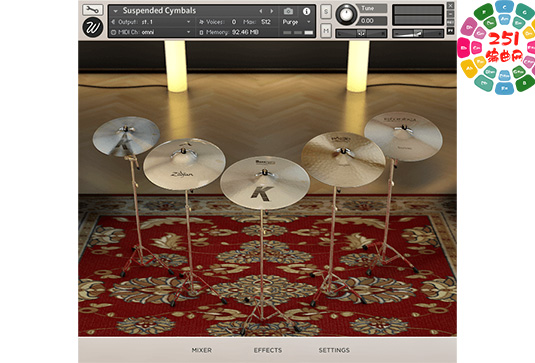Select the Tune value field 0.00
Screen dimensions: 535x363
pyautogui.click(x=373, y=21)
